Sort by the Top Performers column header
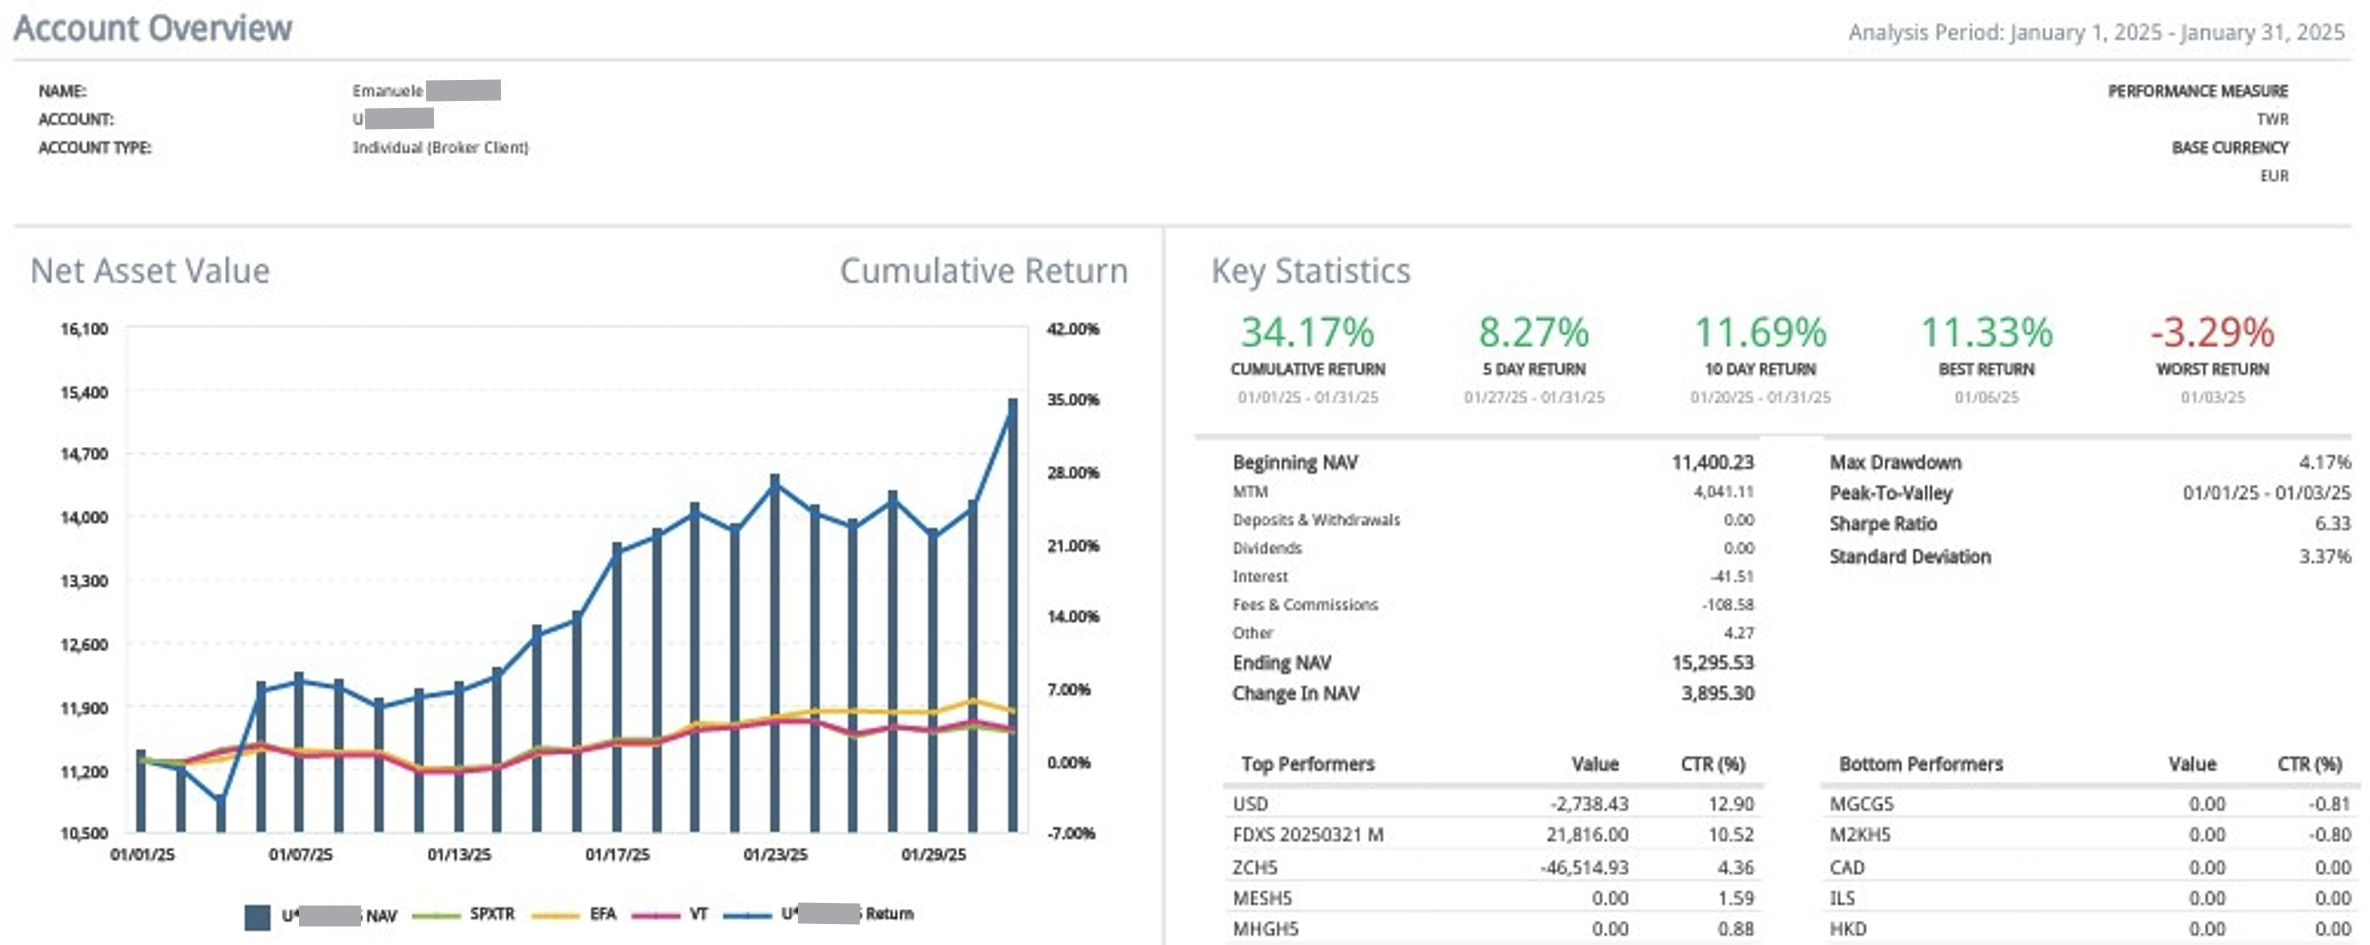 pyautogui.click(x=1307, y=764)
